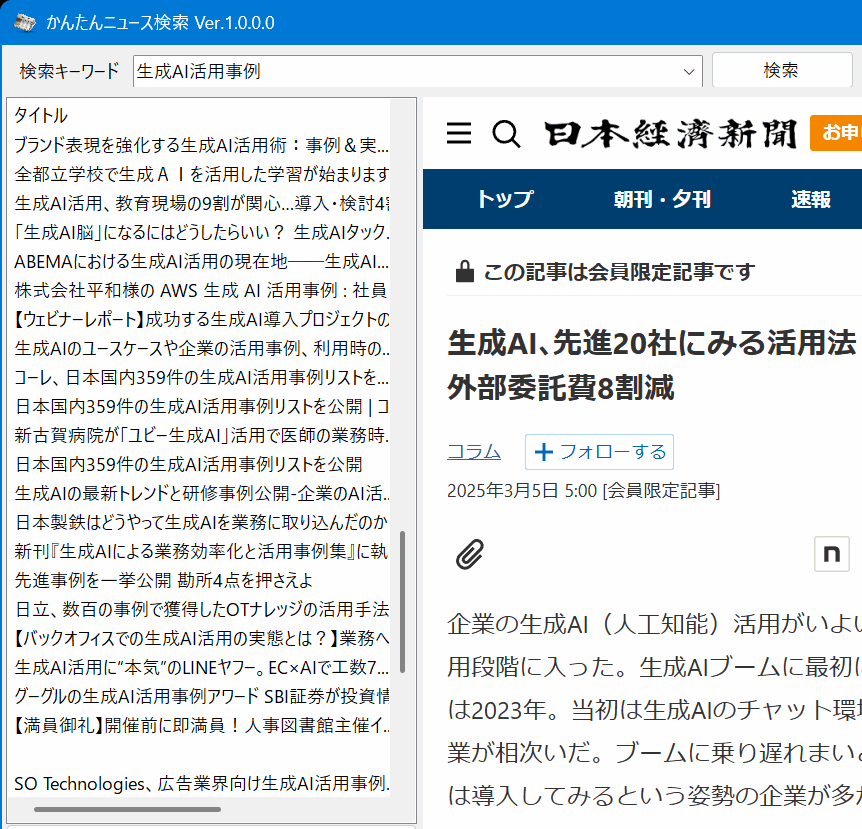Select result 生成AIの最新トレンドと研修事例公開
862x829 pixels.
[x=201, y=494]
